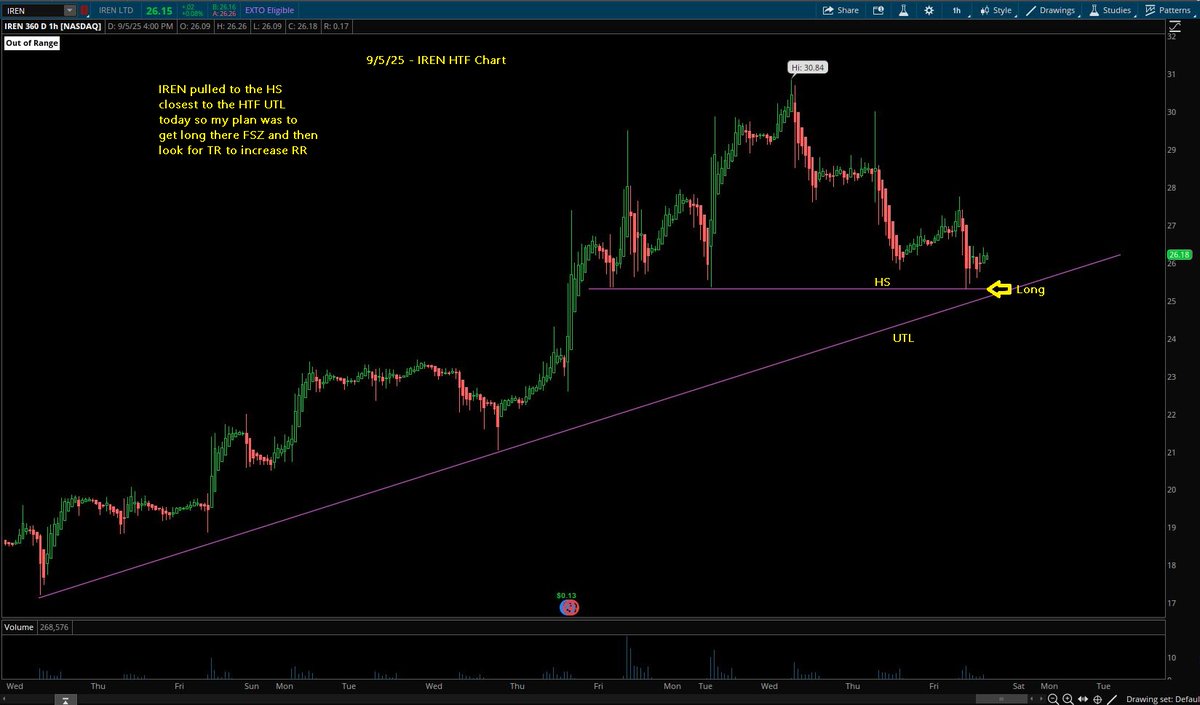Select the trendline drawing tool icon
Screen dimensions: 1200x705
coord(1112,699)
